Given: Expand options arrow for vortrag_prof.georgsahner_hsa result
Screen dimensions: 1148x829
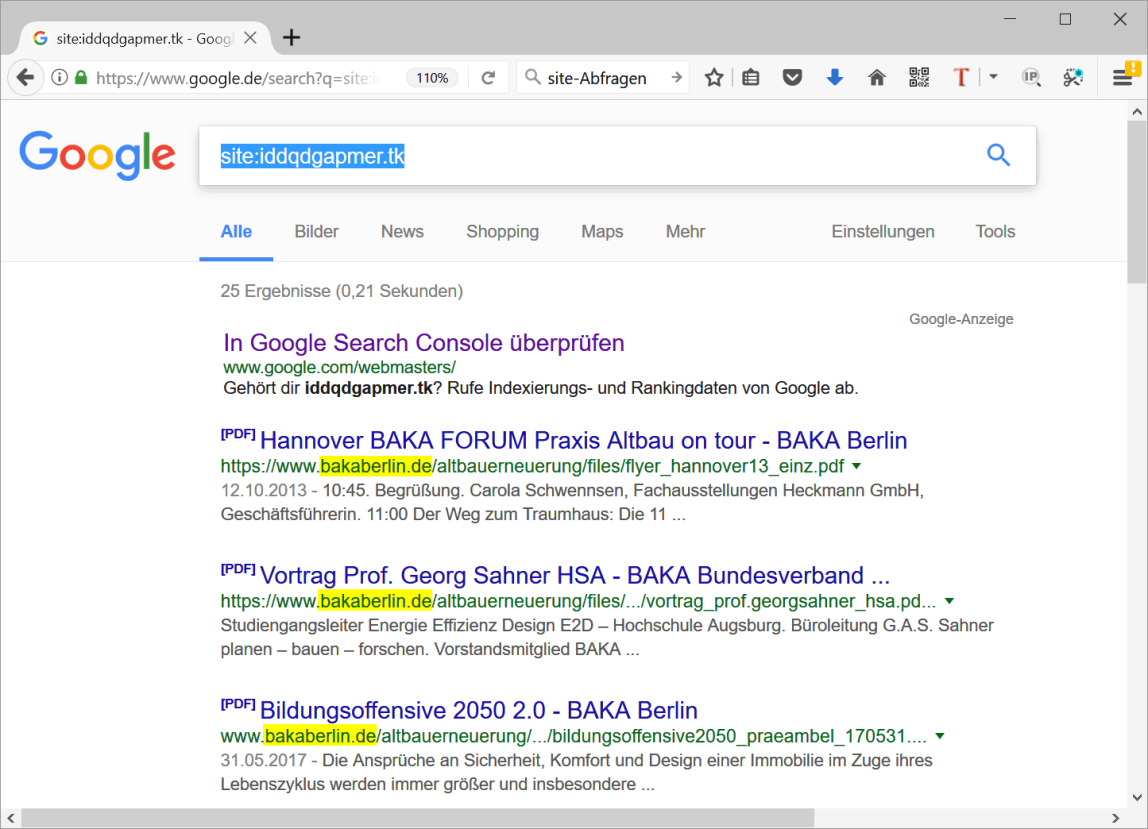Looking at the screenshot, I should [x=950, y=601].
